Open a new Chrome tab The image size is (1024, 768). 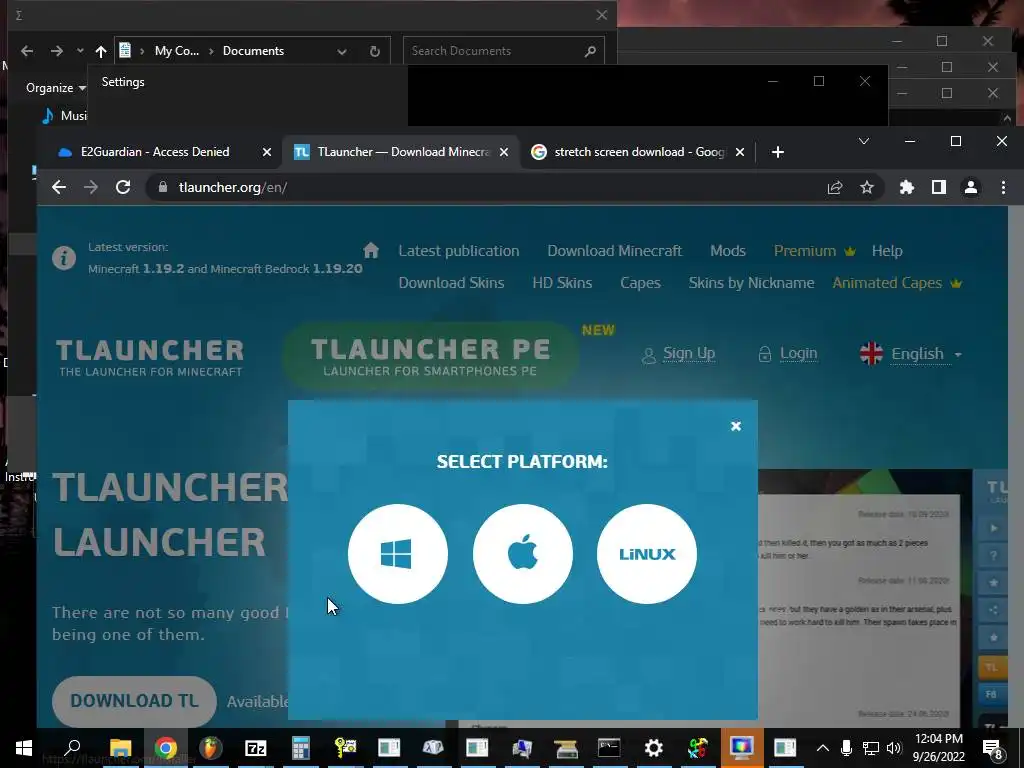(777, 152)
